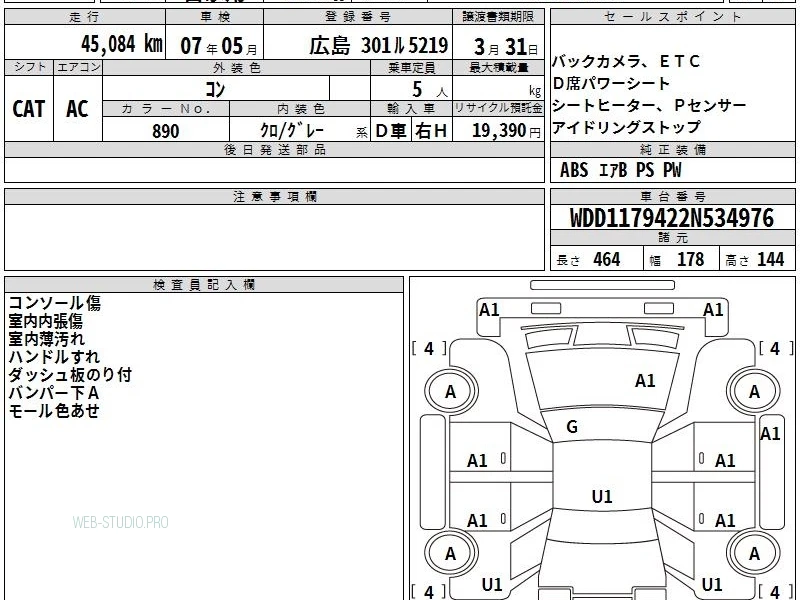Select sales point シートヒーター、Pセンサー
The height and width of the screenshot is (600, 800).
649,105
